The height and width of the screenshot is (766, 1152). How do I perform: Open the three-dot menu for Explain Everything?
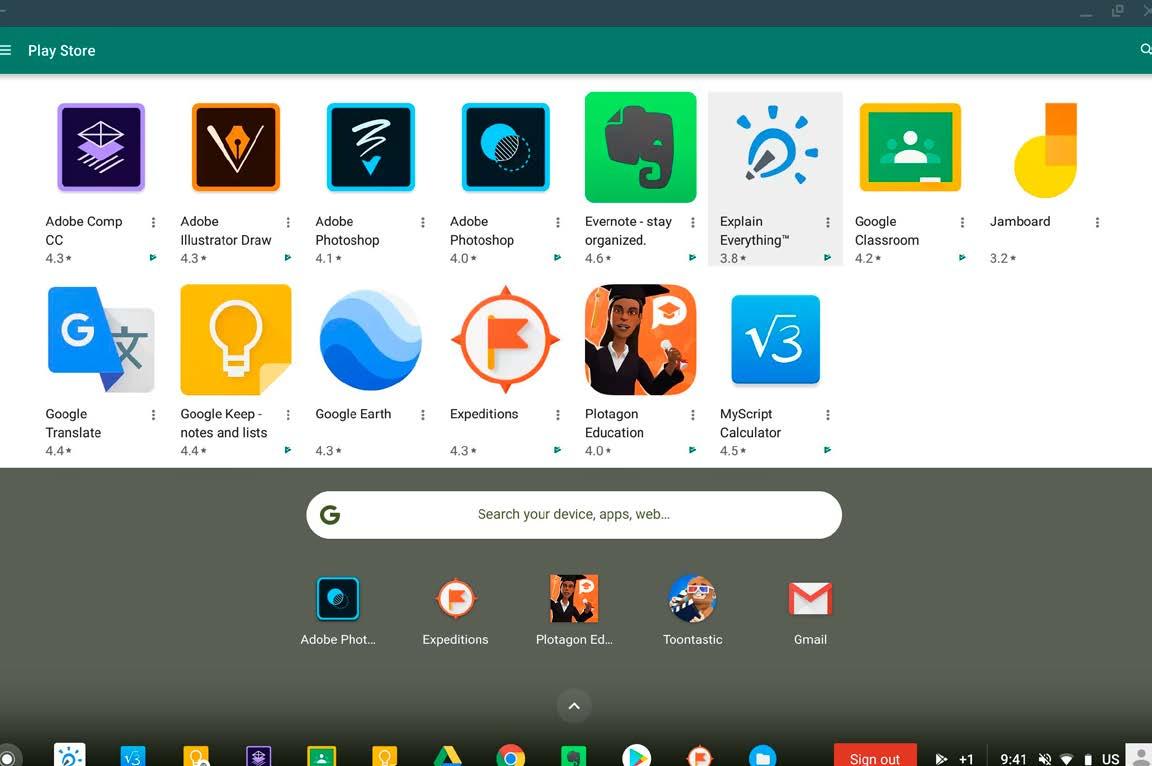pyautogui.click(x=828, y=222)
